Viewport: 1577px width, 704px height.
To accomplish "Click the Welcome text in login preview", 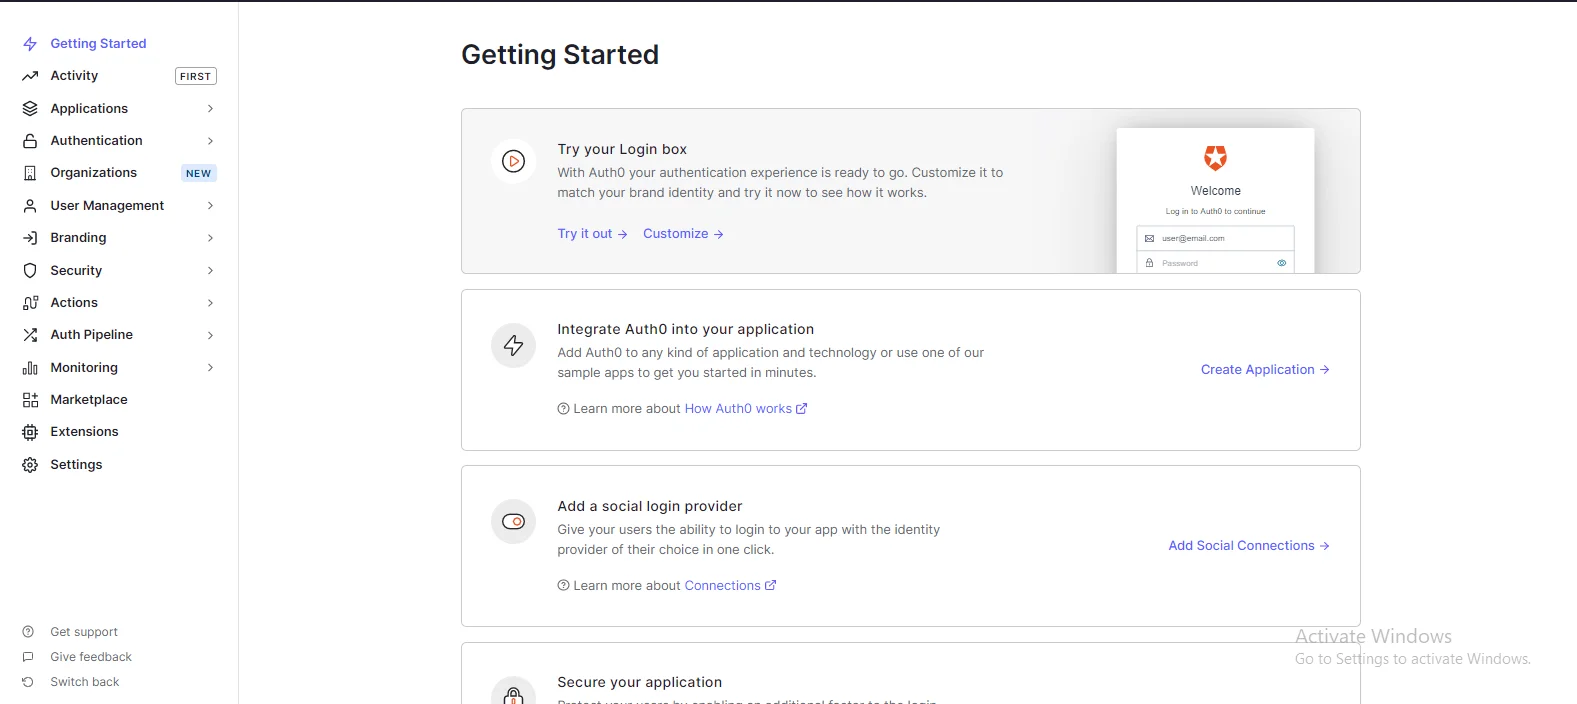I will click(x=1215, y=191).
